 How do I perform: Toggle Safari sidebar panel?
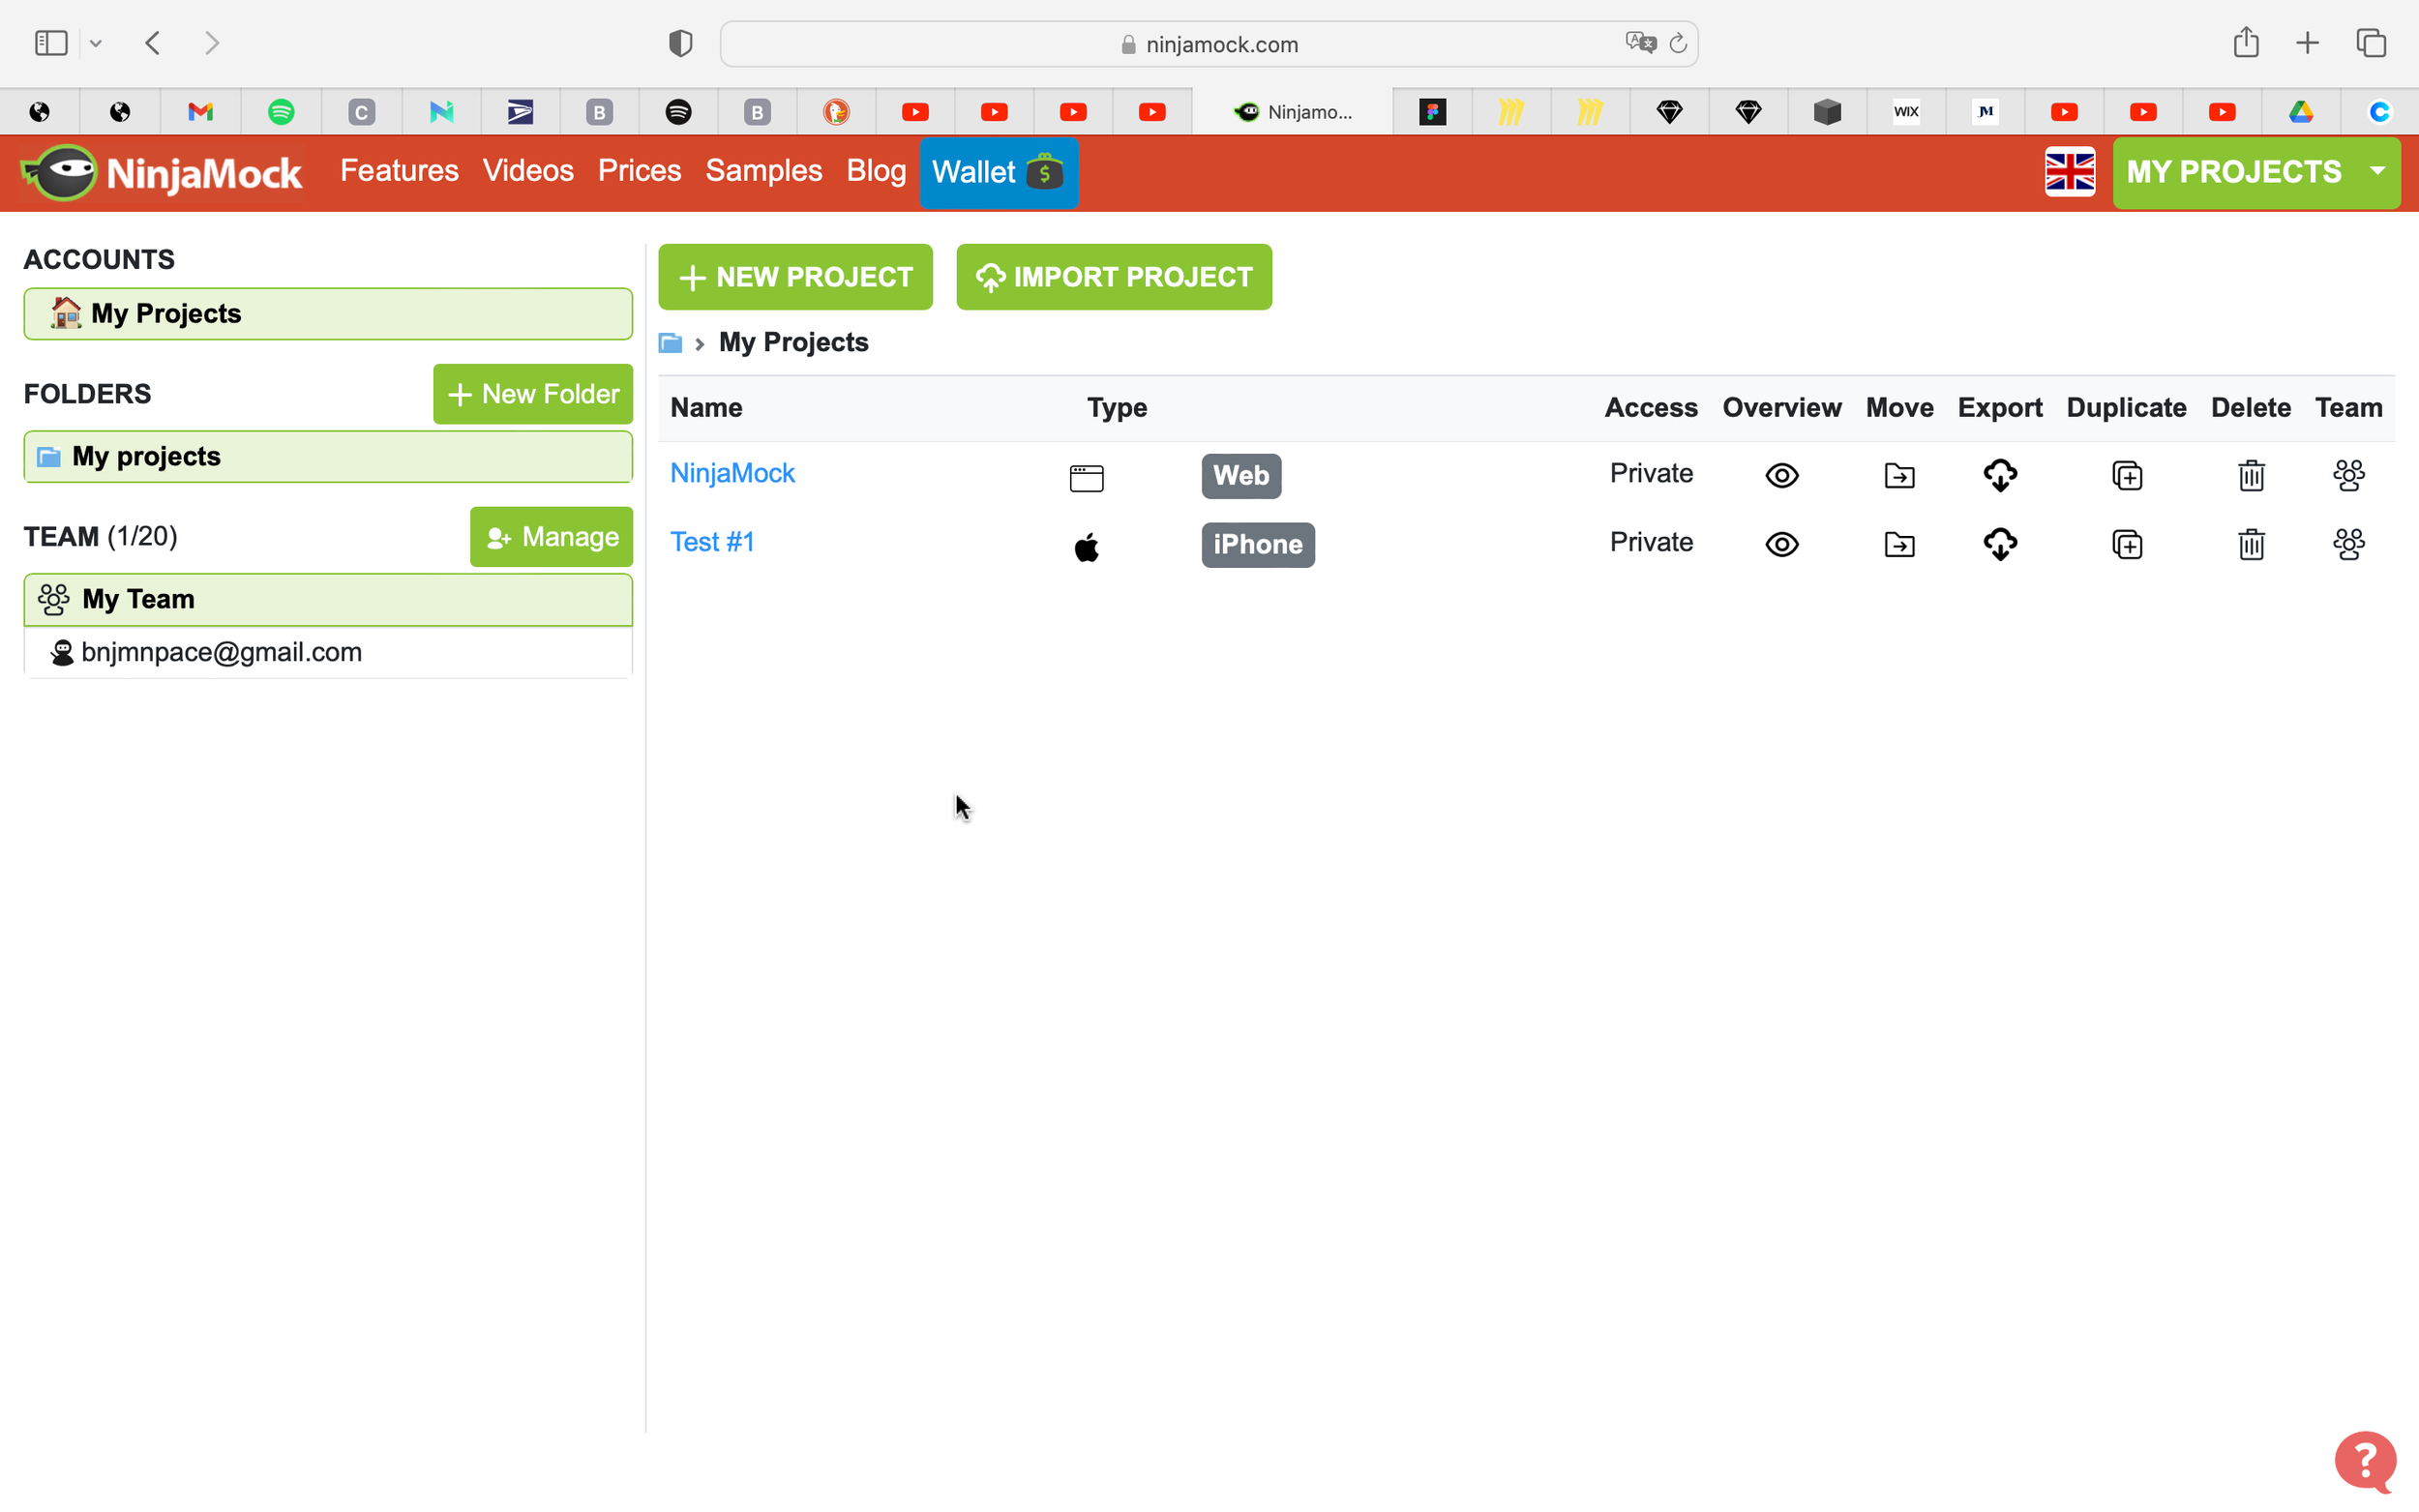(51, 43)
